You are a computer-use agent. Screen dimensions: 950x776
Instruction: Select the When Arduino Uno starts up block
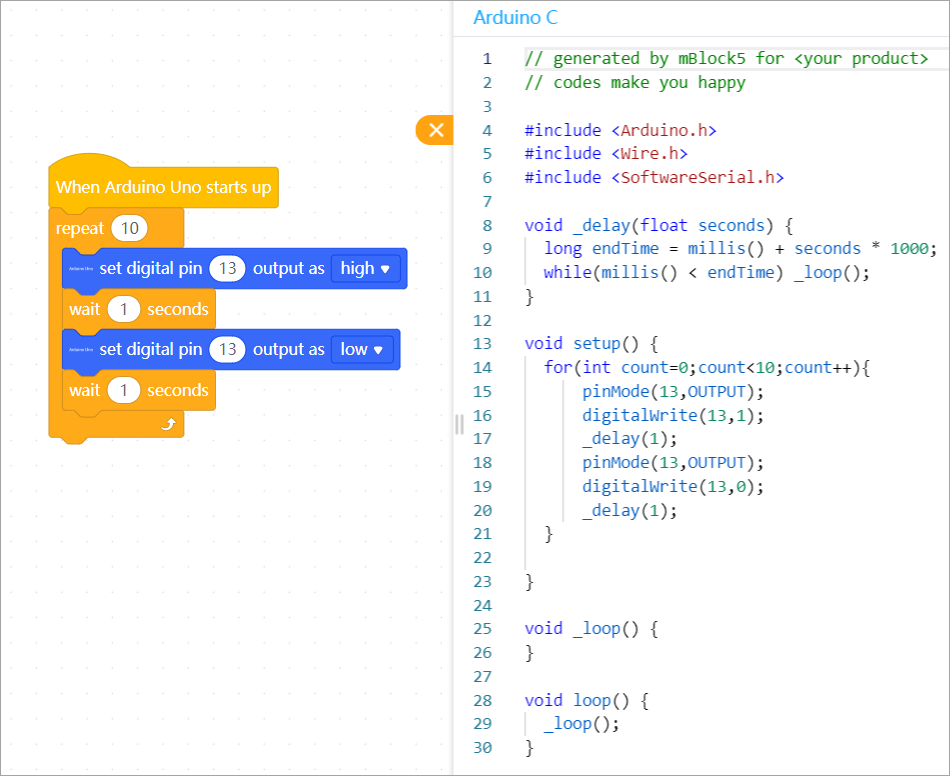tap(163, 187)
